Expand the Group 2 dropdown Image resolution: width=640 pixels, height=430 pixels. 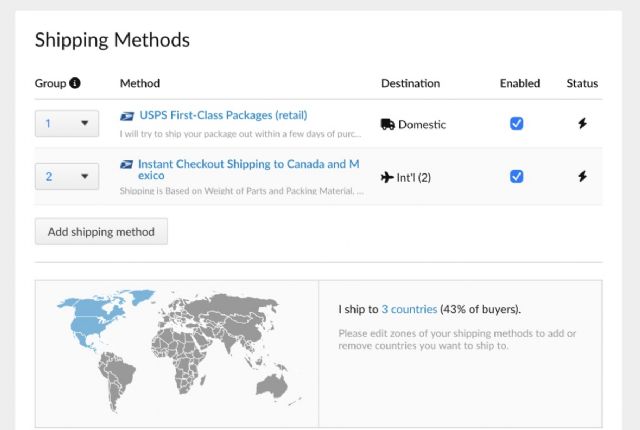point(67,177)
